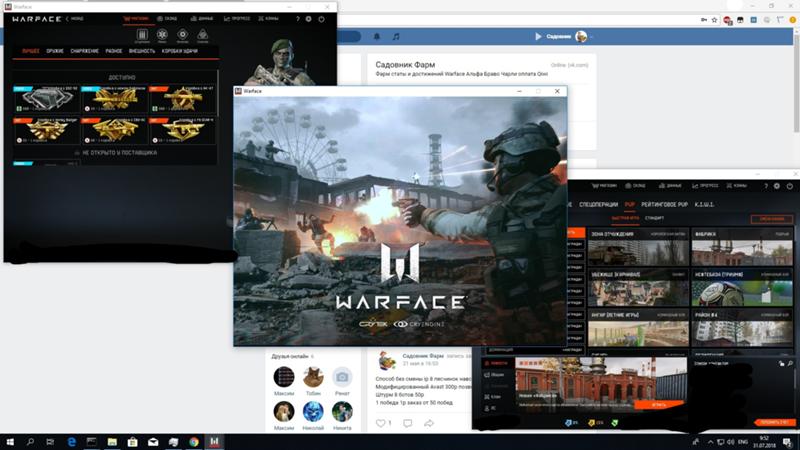Select the Honey Badger box shop item
Viewport: 800px width, 450px height.
[46, 131]
